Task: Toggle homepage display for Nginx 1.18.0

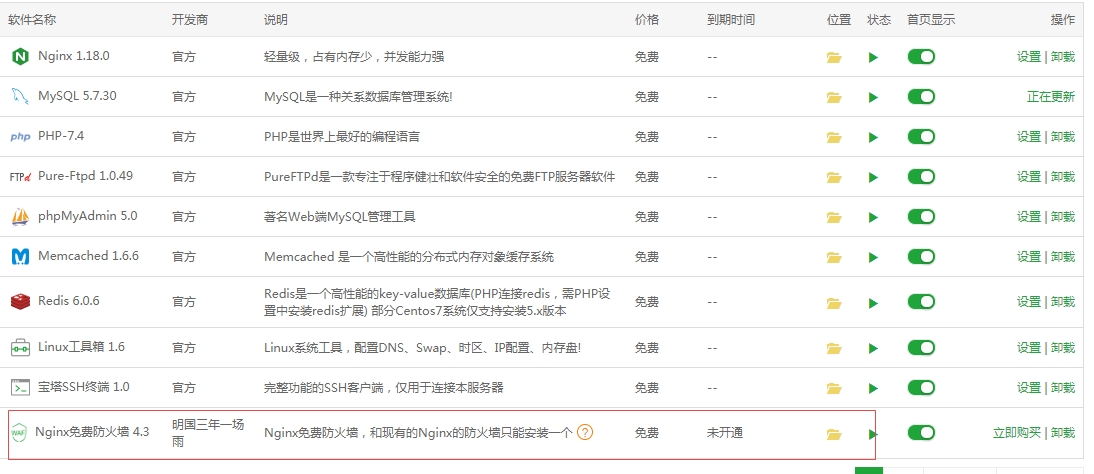Action: click(921, 57)
